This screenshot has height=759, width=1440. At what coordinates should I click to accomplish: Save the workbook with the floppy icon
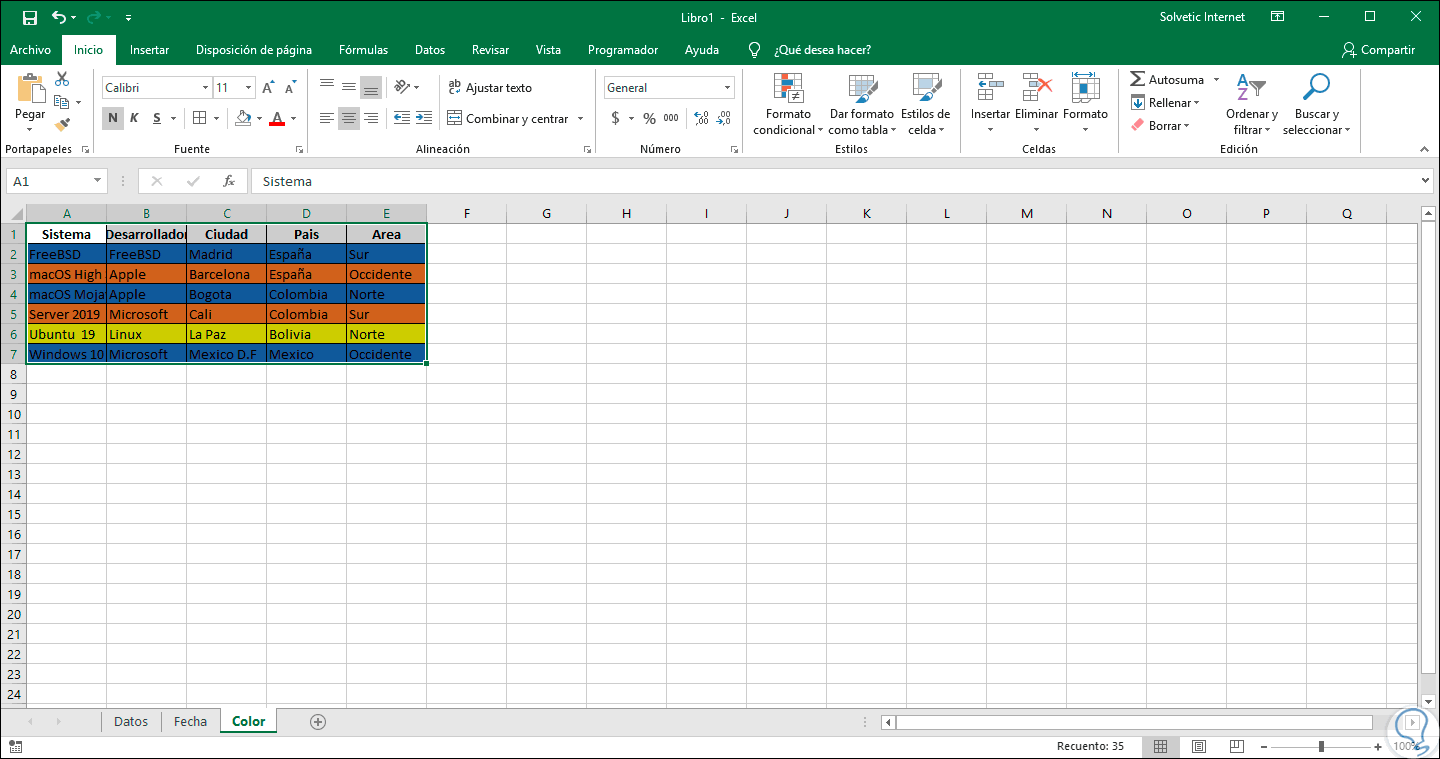pyautogui.click(x=29, y=17)
